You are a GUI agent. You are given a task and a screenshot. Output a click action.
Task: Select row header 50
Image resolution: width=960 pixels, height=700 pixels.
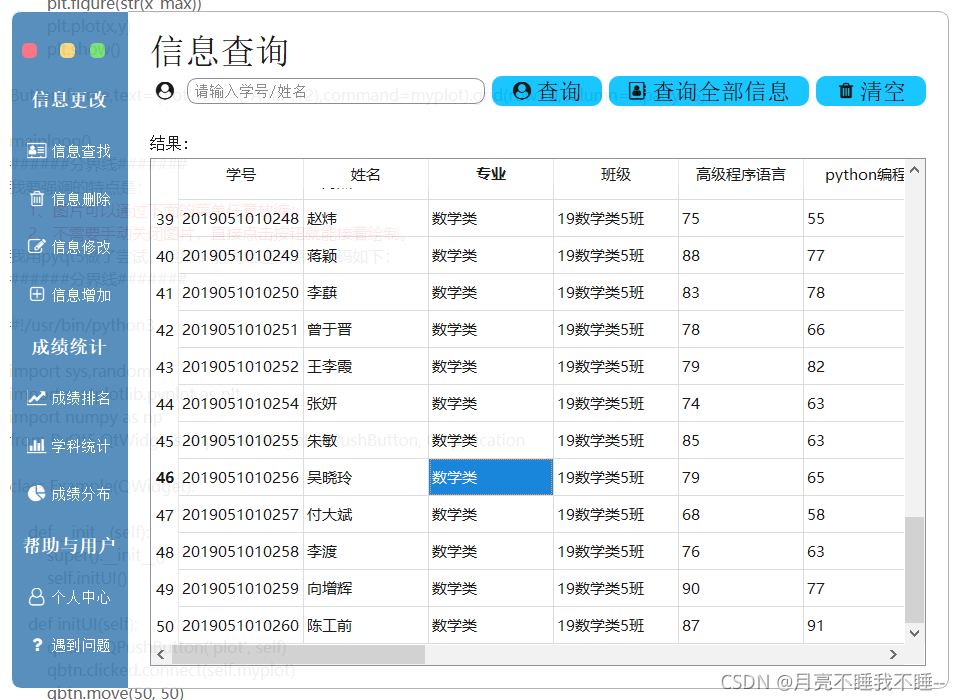point(165,626)
